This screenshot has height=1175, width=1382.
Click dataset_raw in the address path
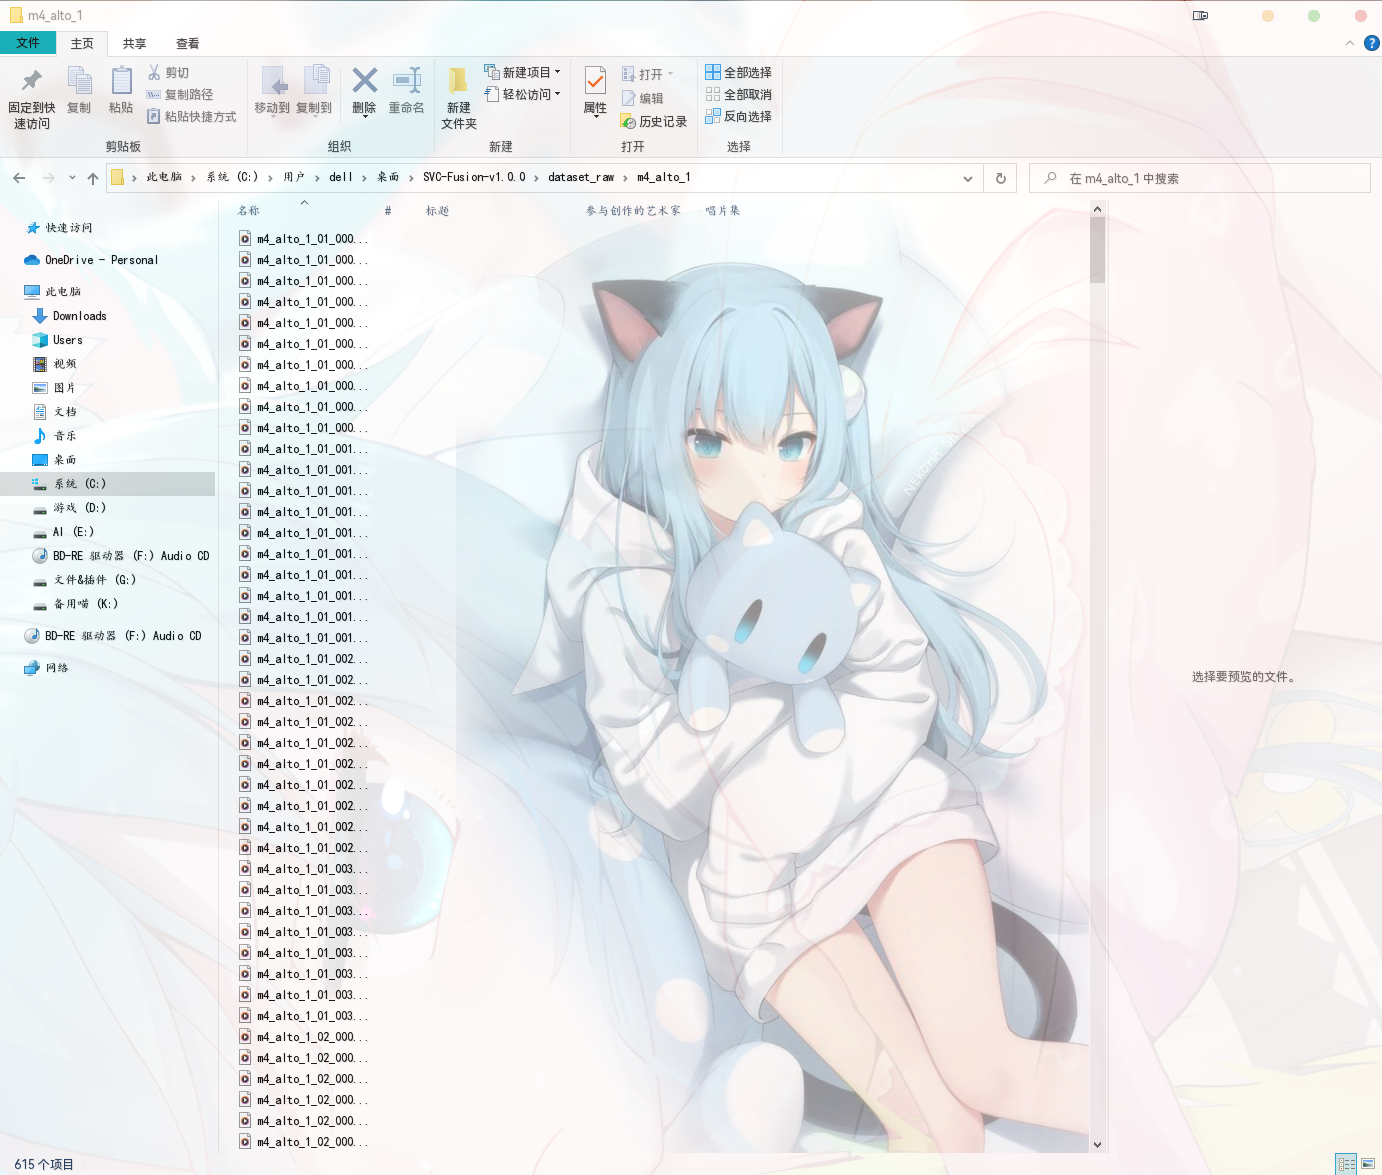(581, 177)
